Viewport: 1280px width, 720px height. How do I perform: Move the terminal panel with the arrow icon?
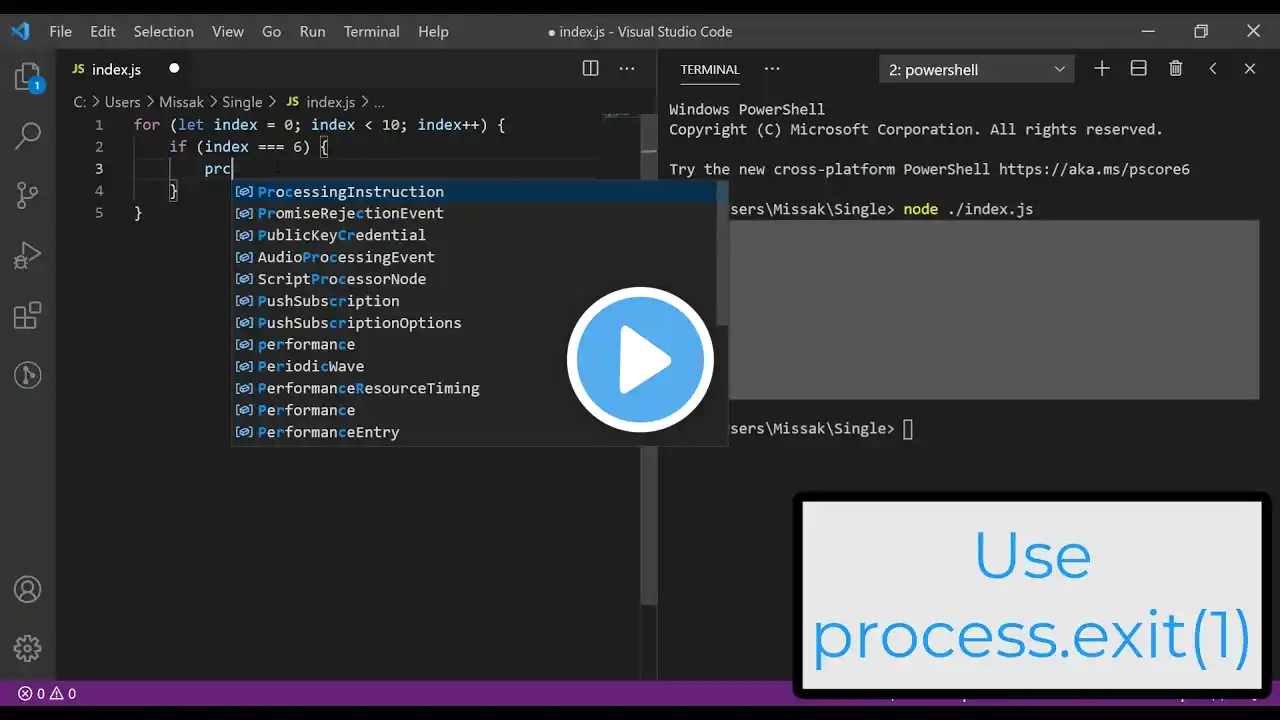[1213, 69]
